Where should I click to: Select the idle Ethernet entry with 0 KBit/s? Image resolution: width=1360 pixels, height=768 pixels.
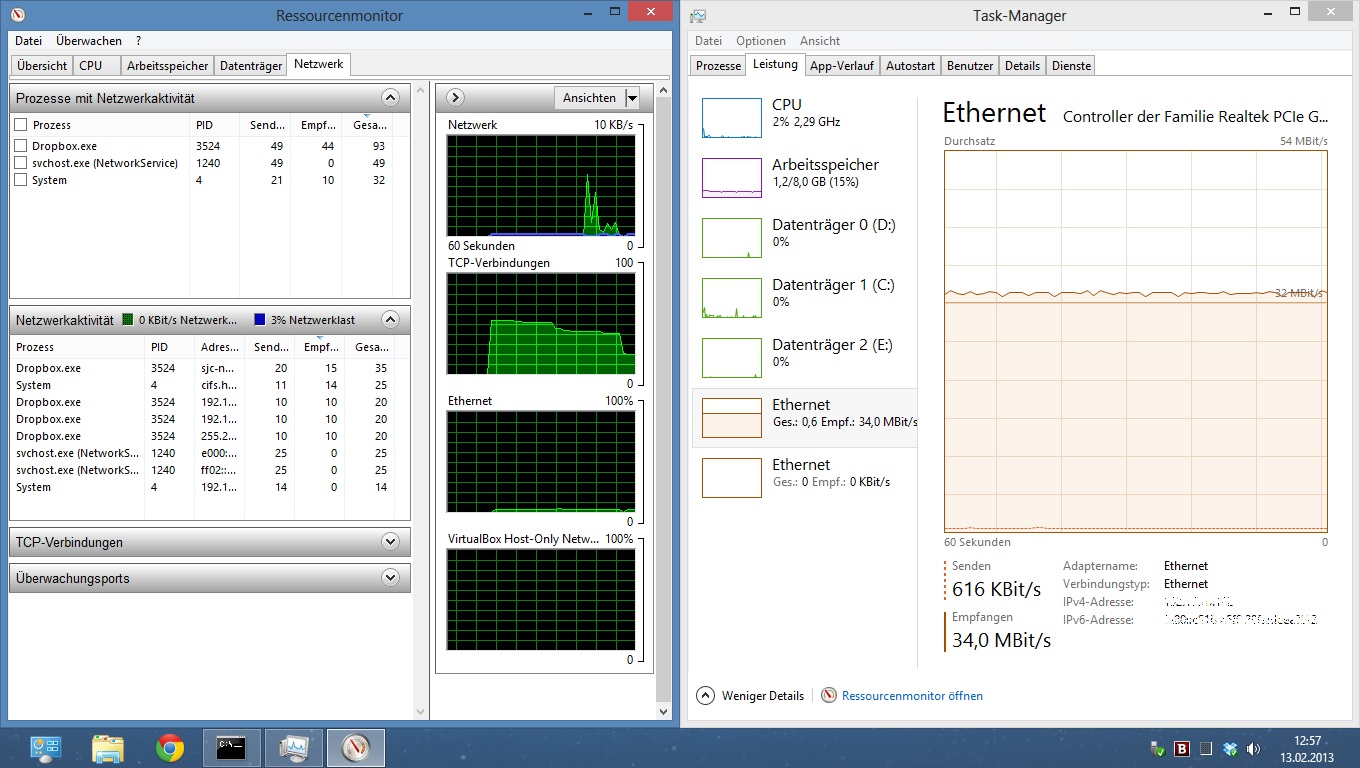tap(804, 478)
